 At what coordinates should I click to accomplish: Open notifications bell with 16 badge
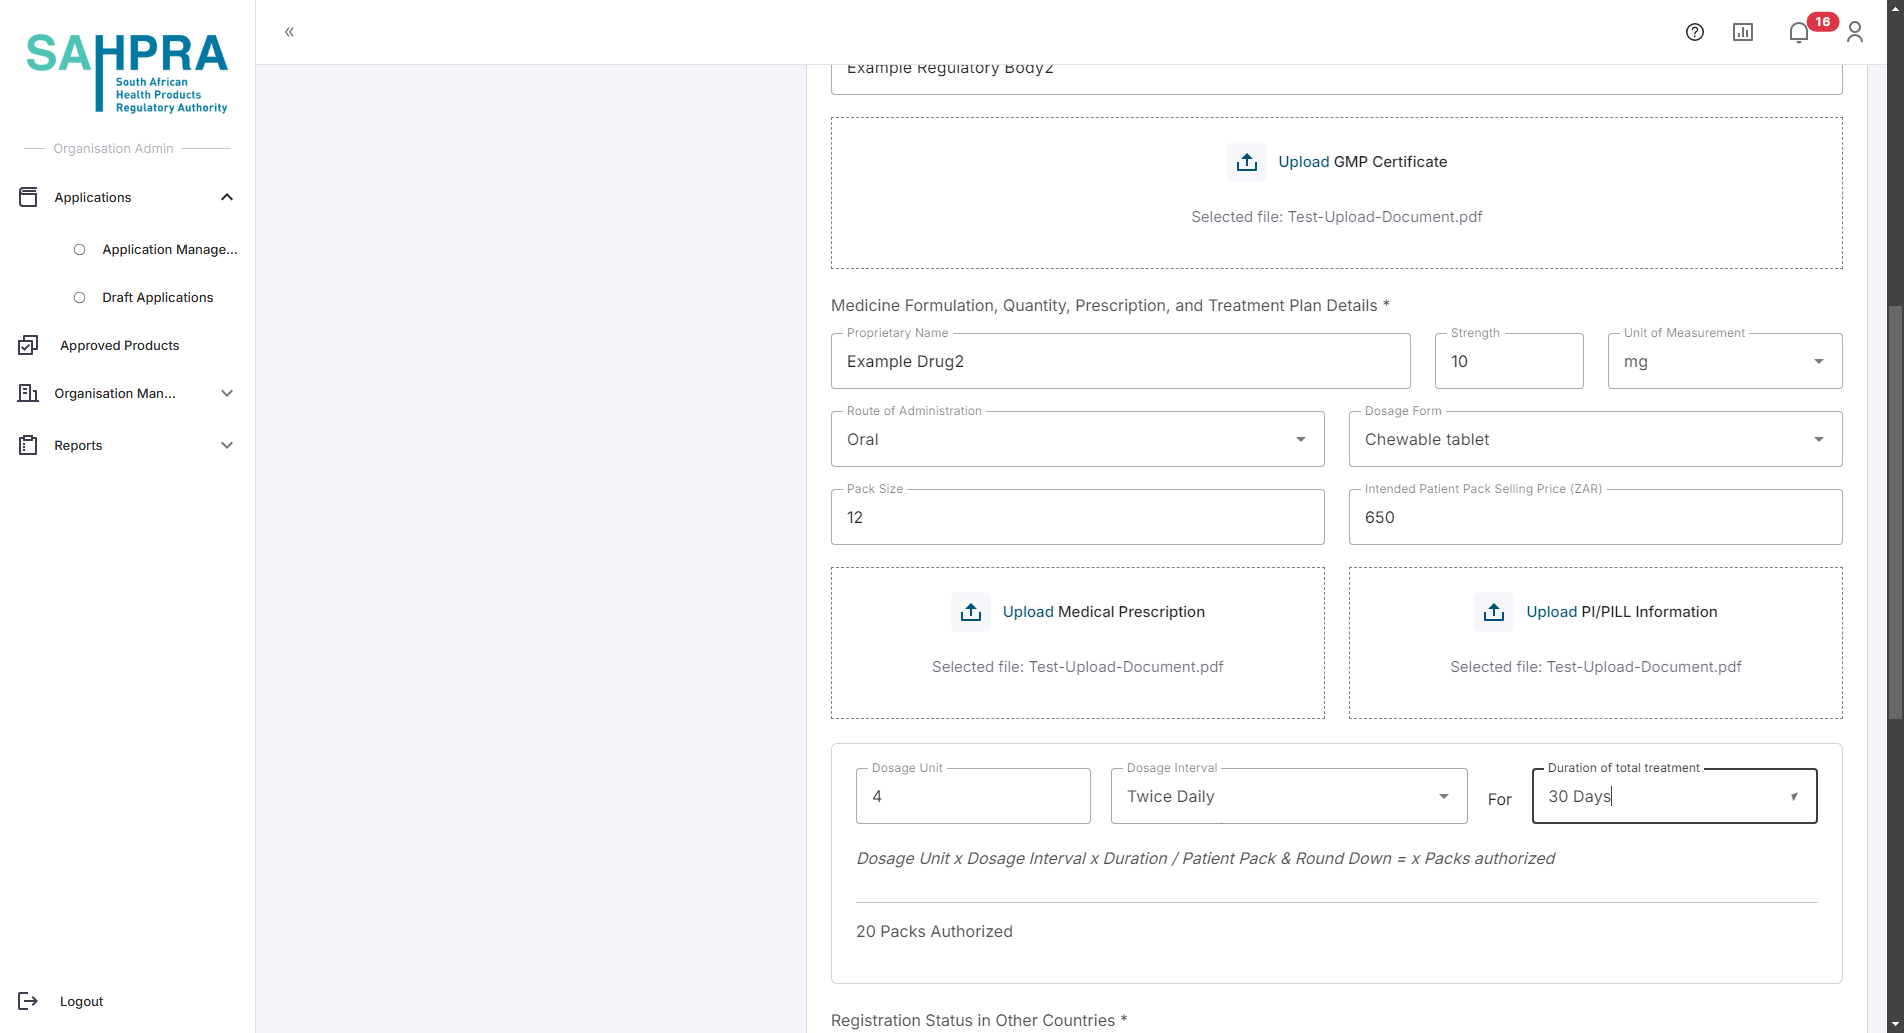tap(1799, 32)
